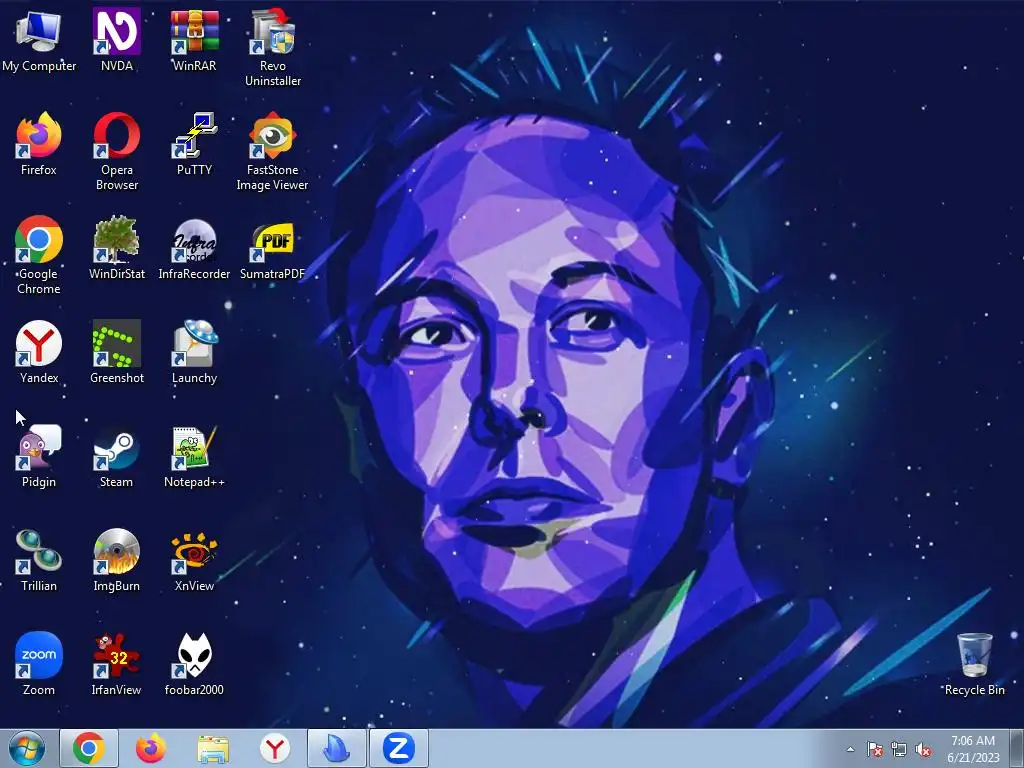Open WinRAR desktop shortcut
The width and height of the screenshot is (1024, 768).
click(x=194, y=40)
